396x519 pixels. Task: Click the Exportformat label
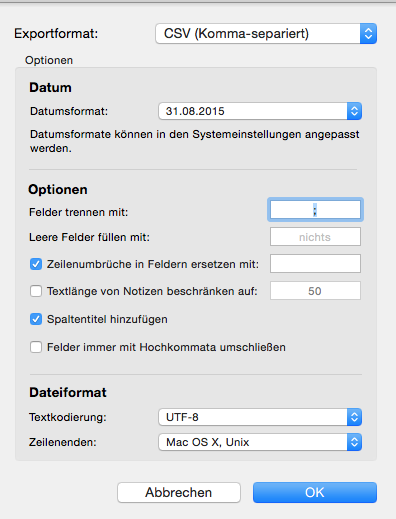(56, 34)
